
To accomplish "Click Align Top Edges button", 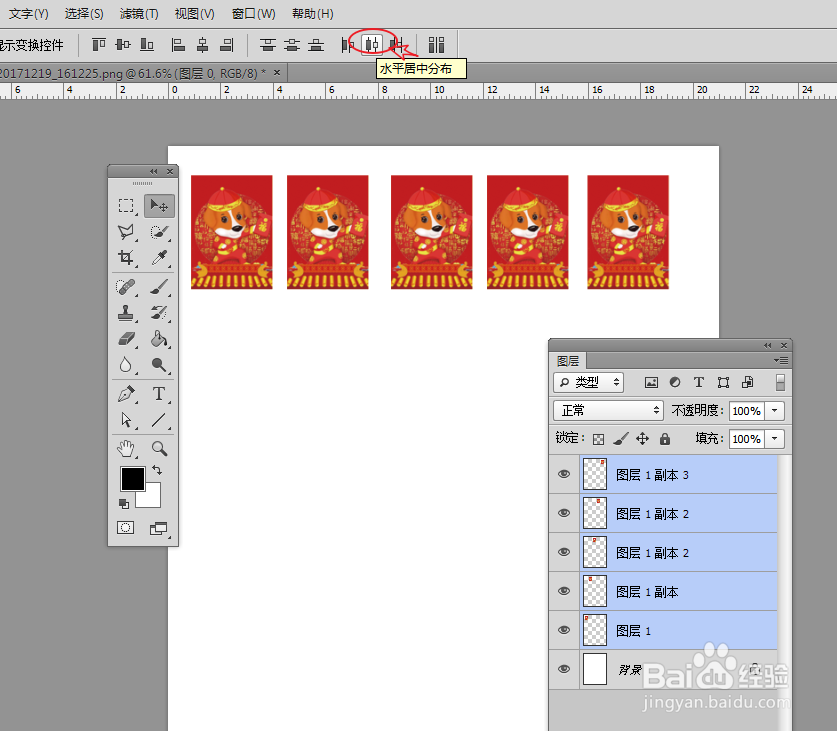I will pos(99,44).
